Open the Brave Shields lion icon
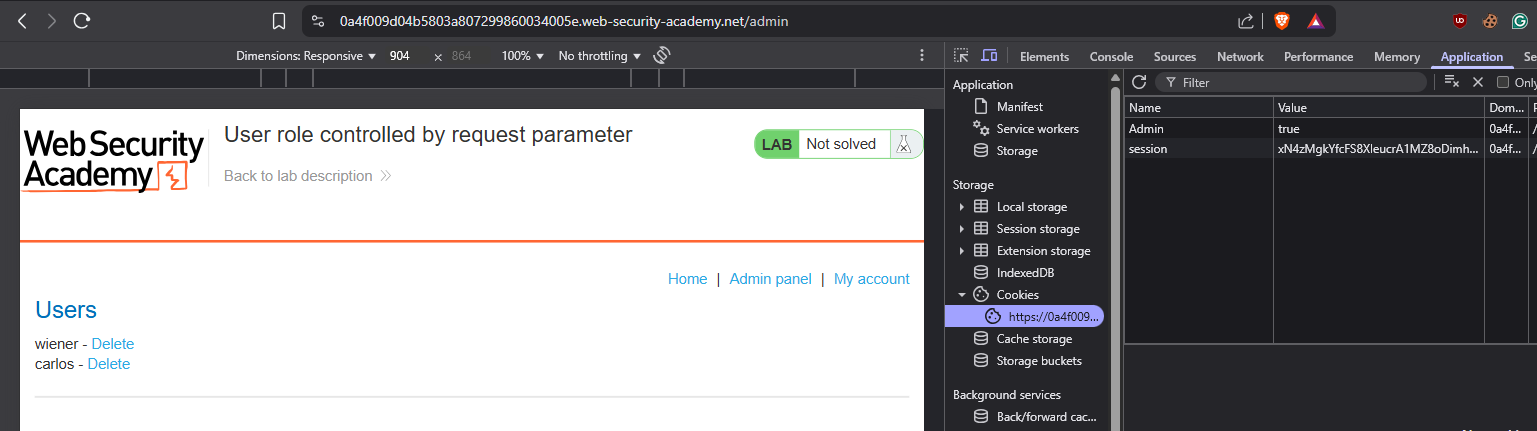 [x=1281, y=21]
